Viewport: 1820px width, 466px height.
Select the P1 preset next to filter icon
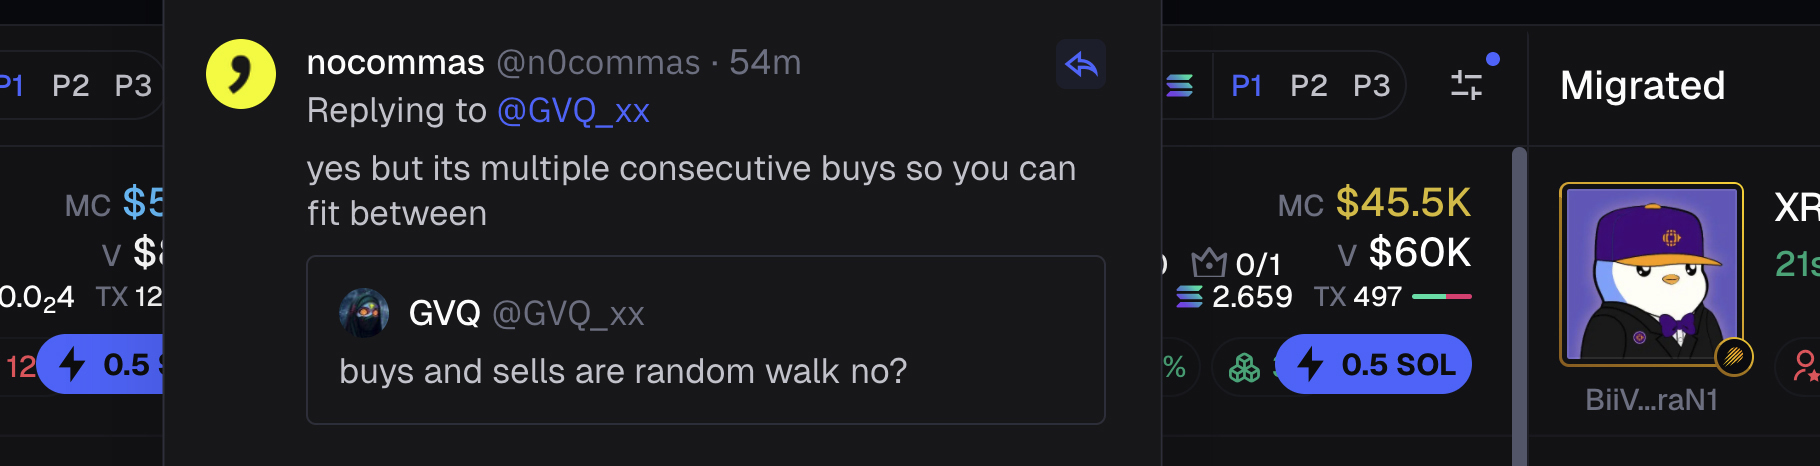pyautogui.click(x=1246, y=86)
